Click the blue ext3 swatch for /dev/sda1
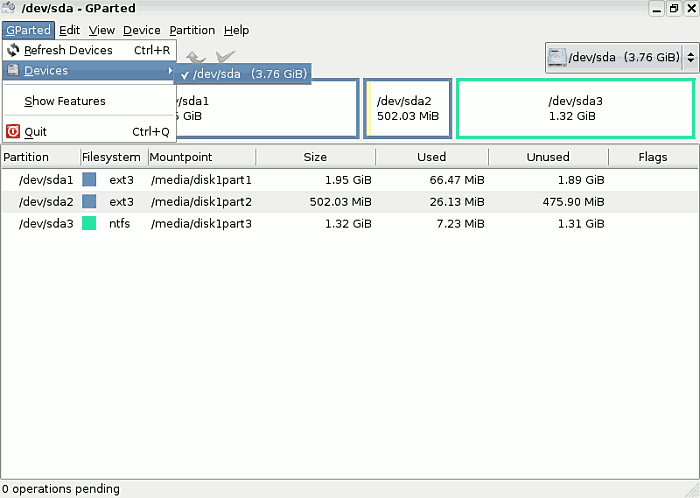This screenshot has width=700, height=498. [89, 180]
